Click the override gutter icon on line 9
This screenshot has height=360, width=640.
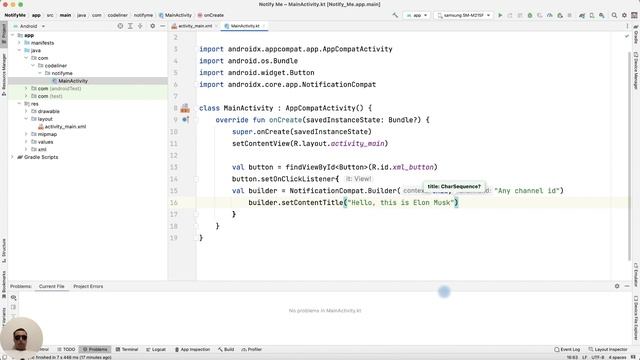[x=185, y=120]
